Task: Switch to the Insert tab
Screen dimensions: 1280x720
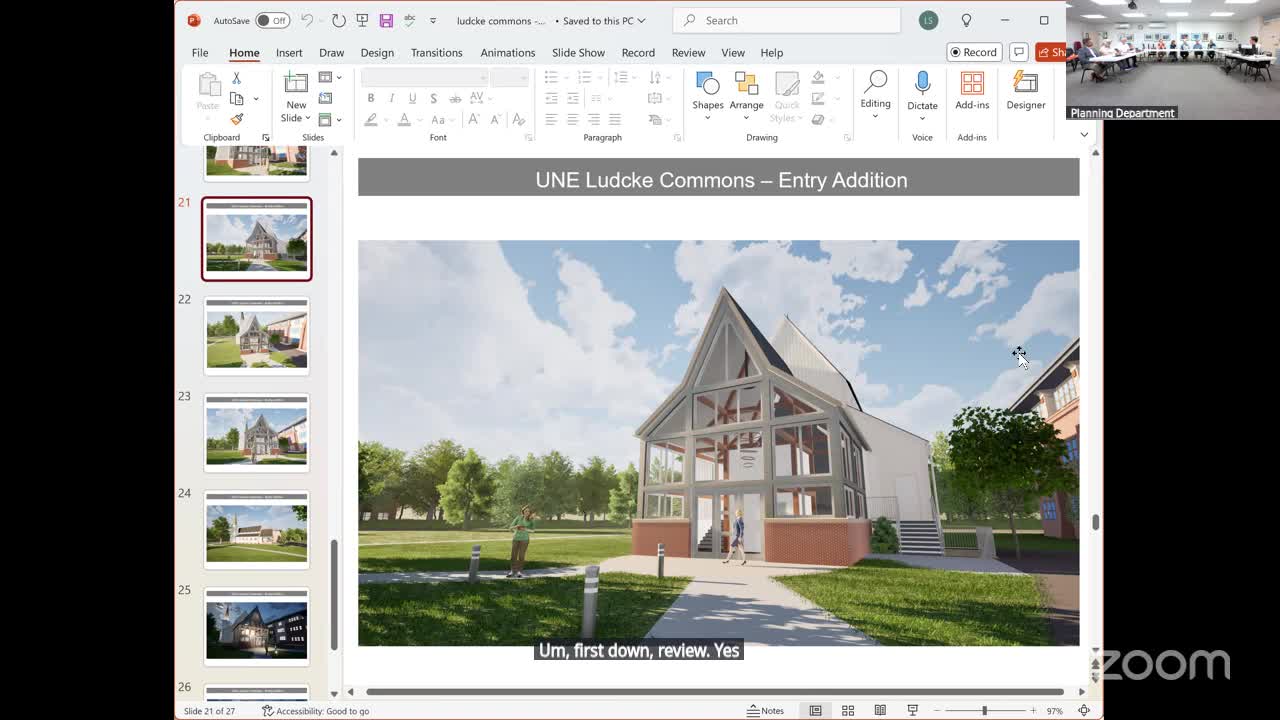Action: [x=289, y=52]
